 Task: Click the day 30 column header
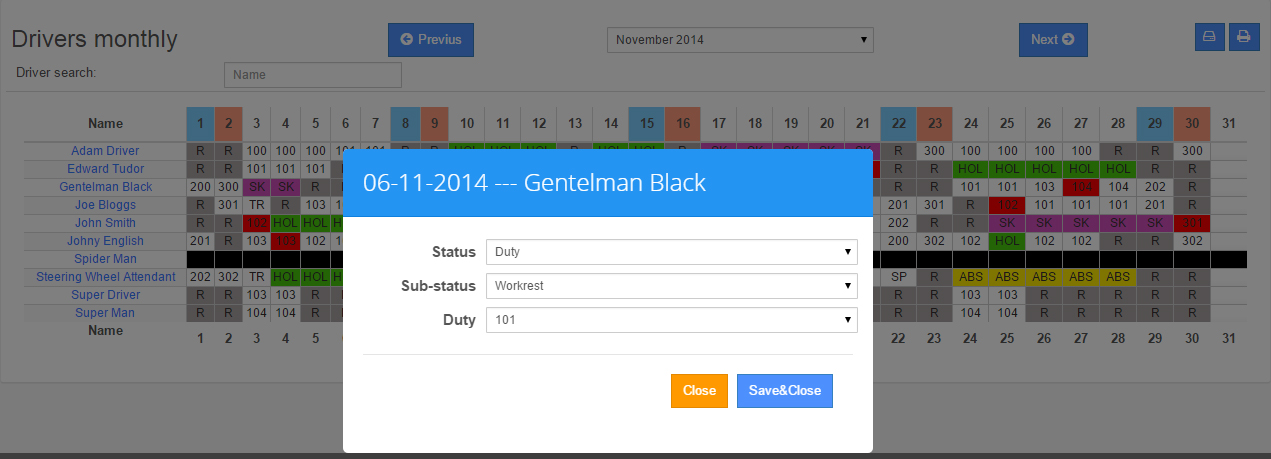coord(1191,123)
